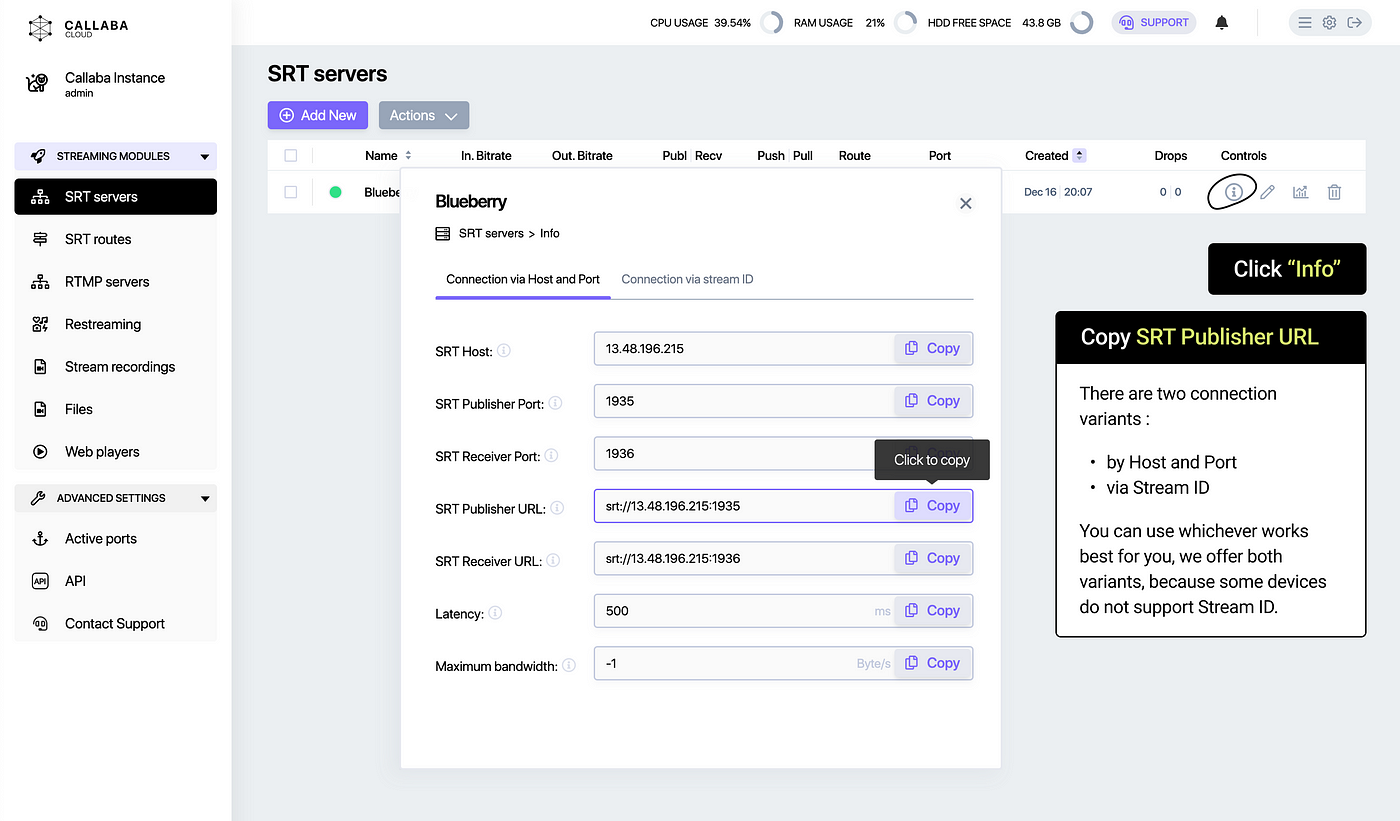
Task: Copy the SRT Receiver URL
Action: click(933, 558)
